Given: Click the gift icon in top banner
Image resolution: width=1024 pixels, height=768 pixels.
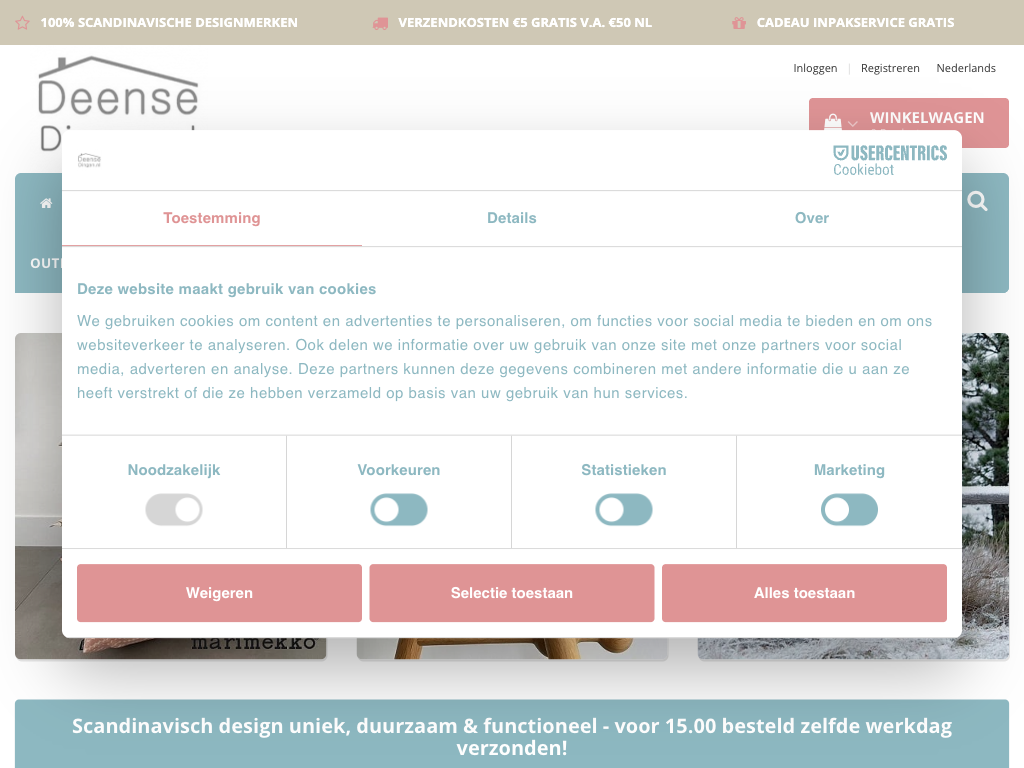Looking at the screenshot, I should coord(739,23).
